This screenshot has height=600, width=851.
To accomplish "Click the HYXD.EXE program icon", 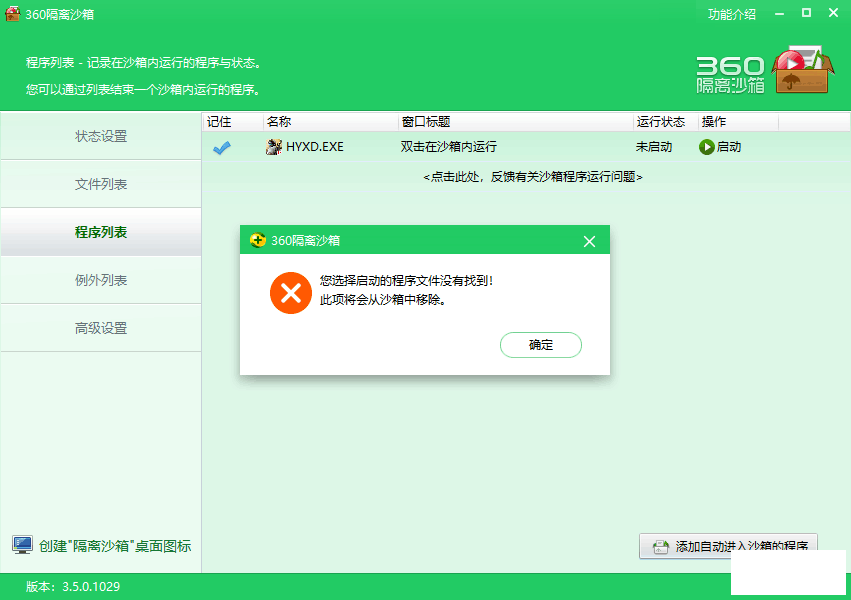I will (274, 146).
